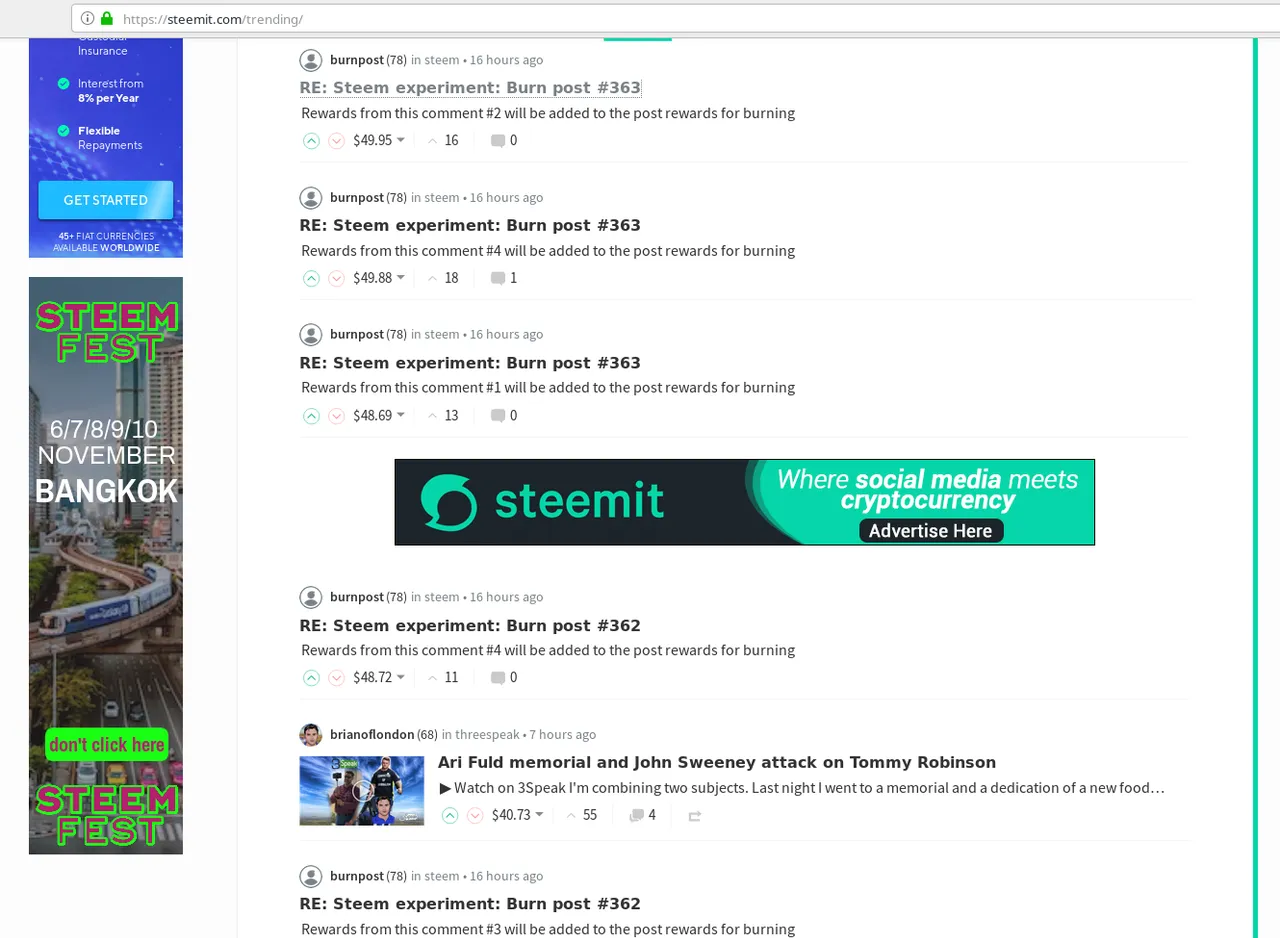Downvote the $48.69 burn post comment

click(337, 416)
